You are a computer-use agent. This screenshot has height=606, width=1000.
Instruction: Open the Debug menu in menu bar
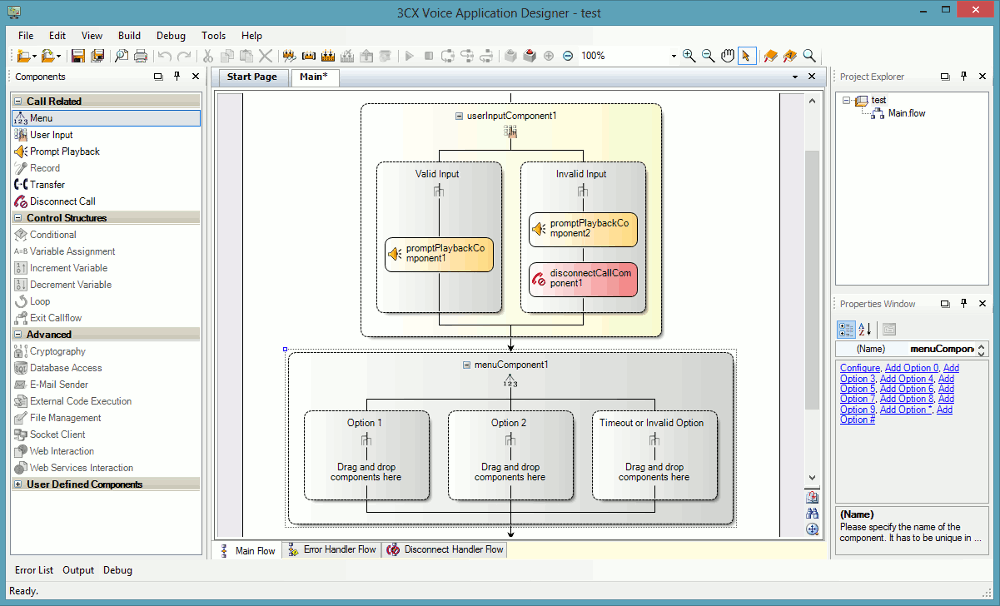click(171, 36)
